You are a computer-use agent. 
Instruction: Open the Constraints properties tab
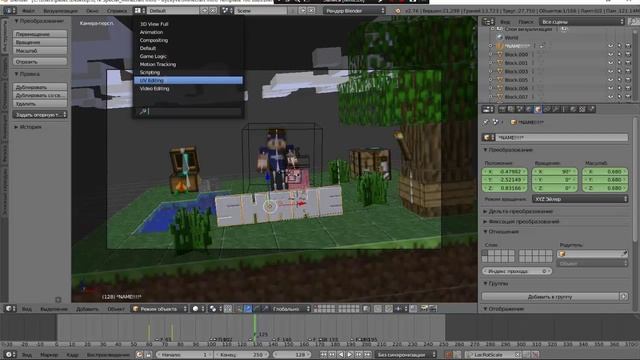[547, 109]
